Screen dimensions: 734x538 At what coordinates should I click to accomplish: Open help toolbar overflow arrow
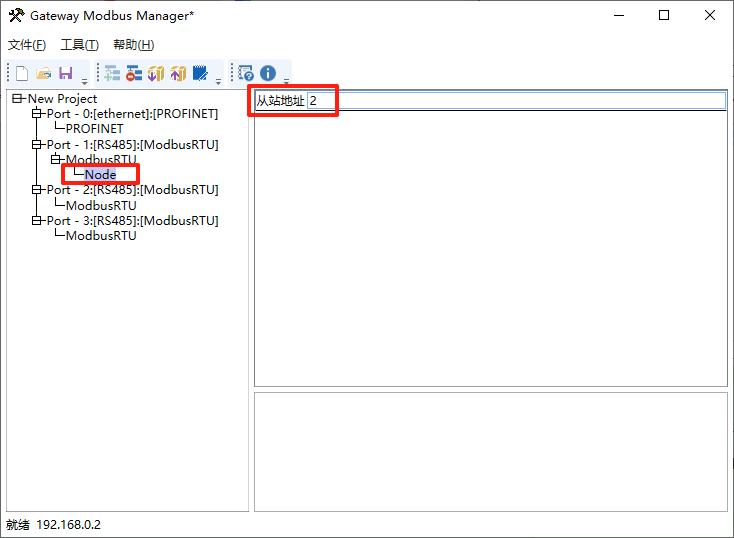pos(286,81)
